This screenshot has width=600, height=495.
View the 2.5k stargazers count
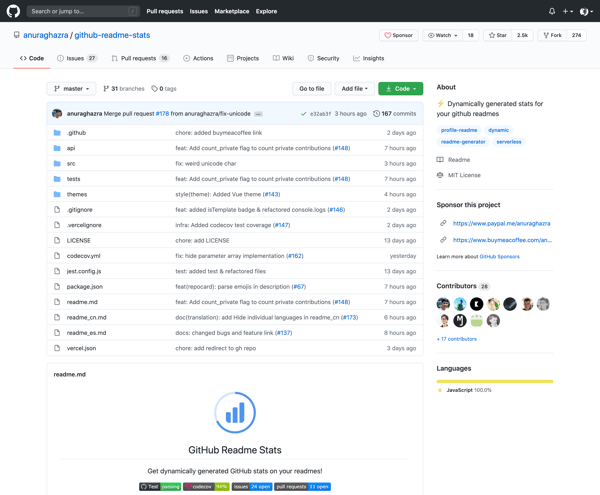(x=522, y=35)
